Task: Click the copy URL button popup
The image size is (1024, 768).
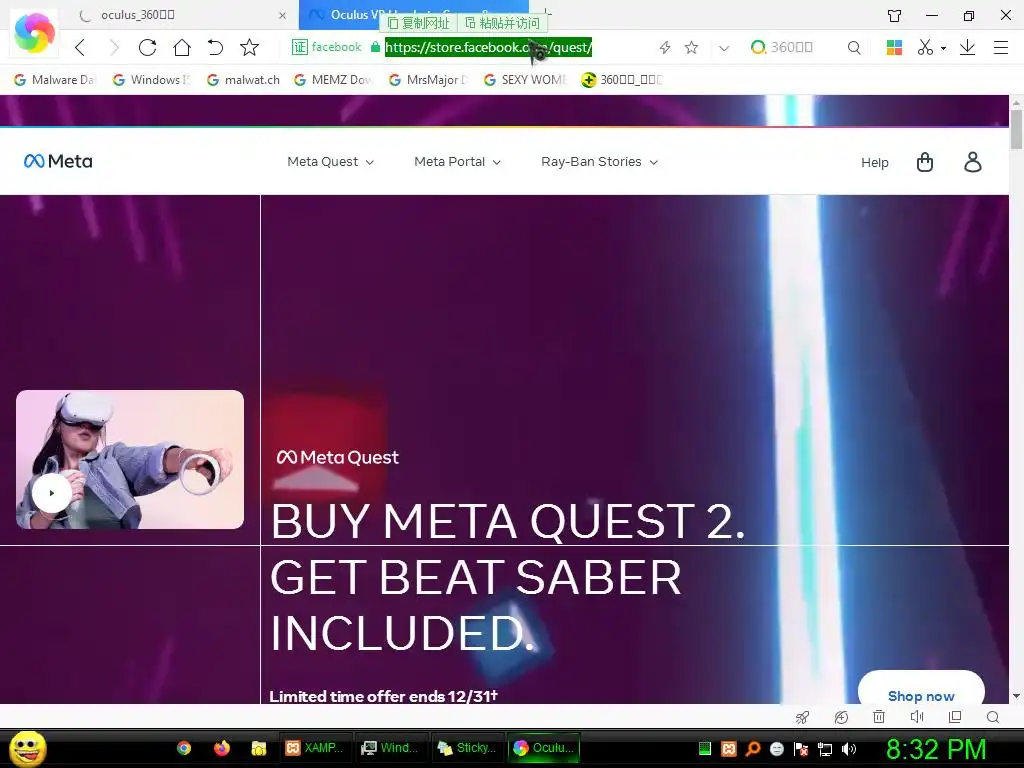Action: (x=419, y=24)
